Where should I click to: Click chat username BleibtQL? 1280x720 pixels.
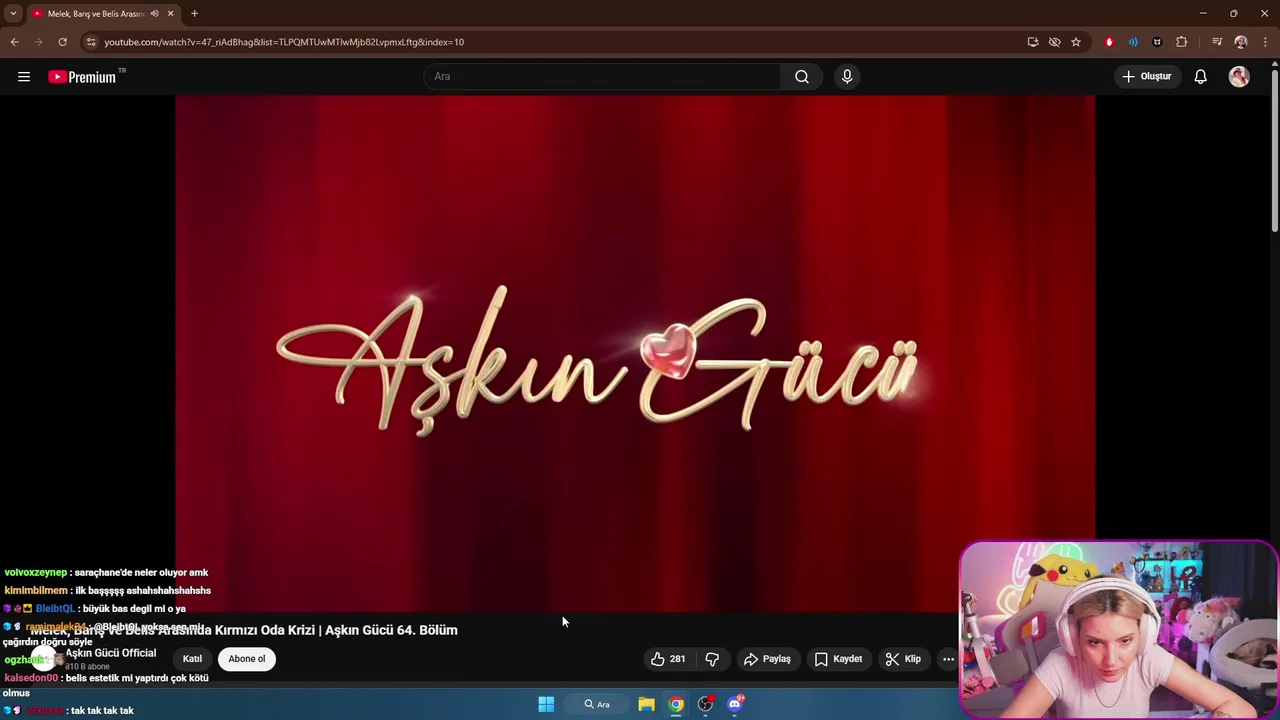click(x=55, y=608)
